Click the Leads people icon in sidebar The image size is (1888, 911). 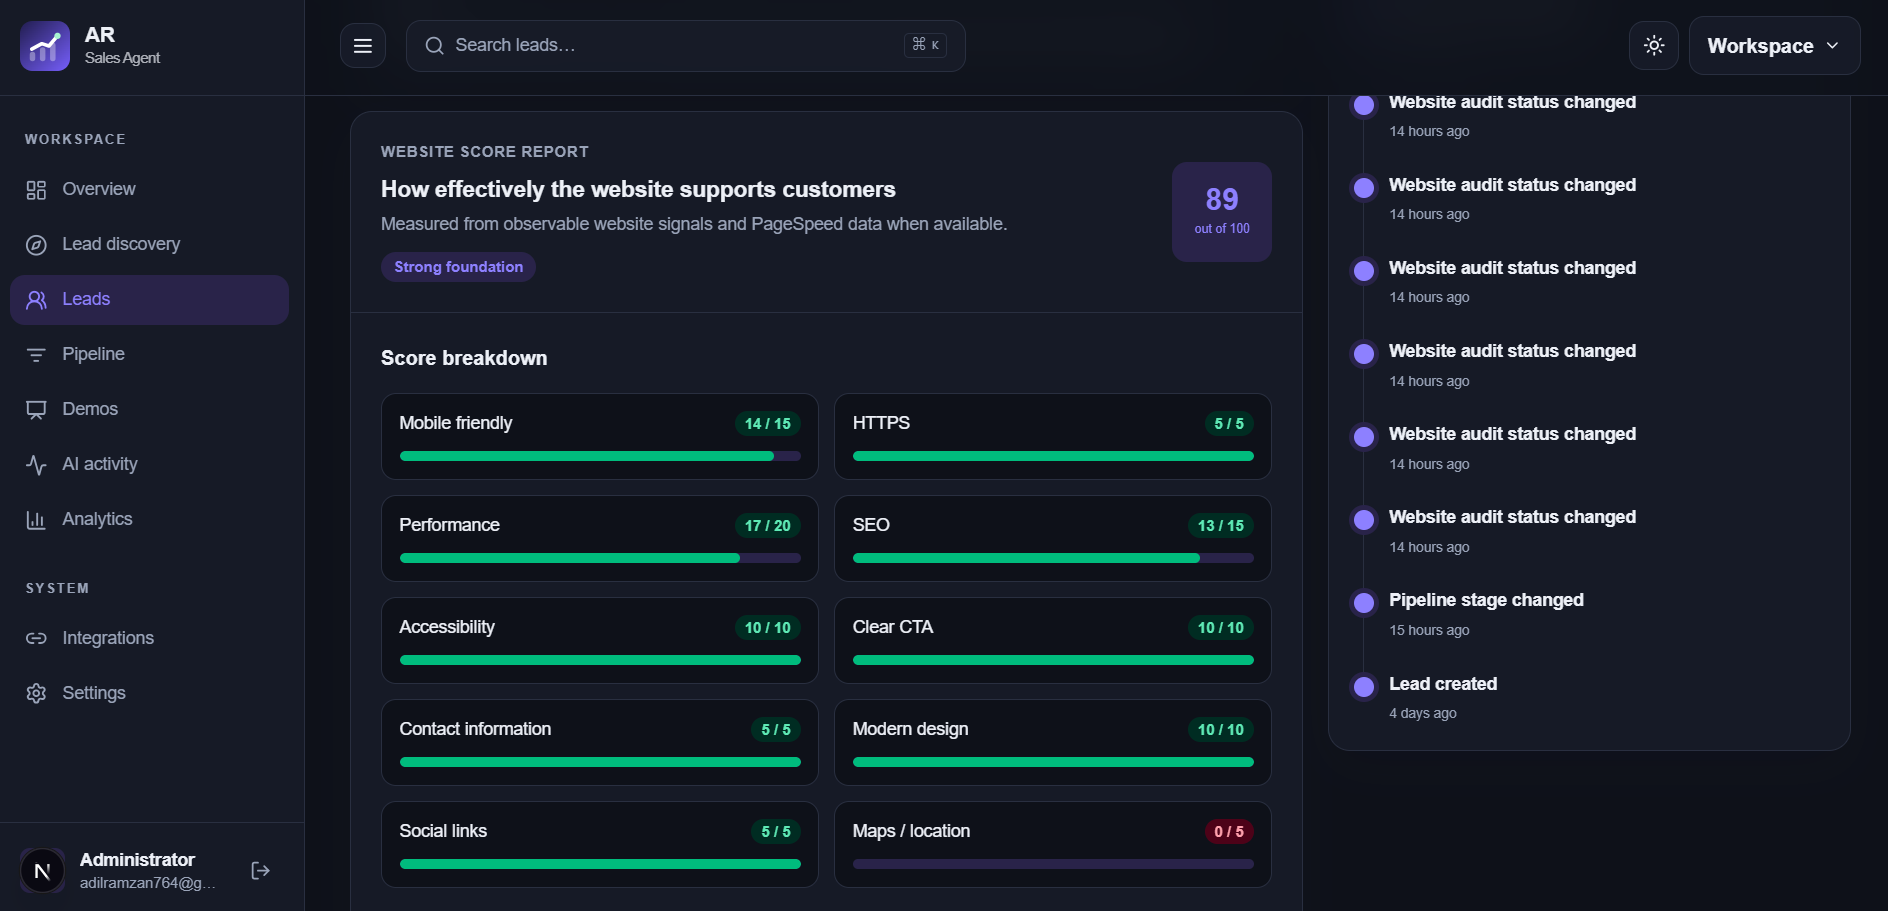[36, 300]
